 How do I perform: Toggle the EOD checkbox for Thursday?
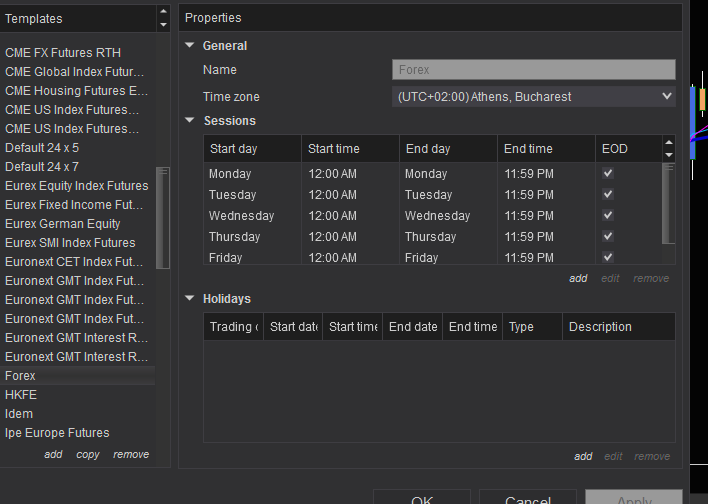point(608,236)
